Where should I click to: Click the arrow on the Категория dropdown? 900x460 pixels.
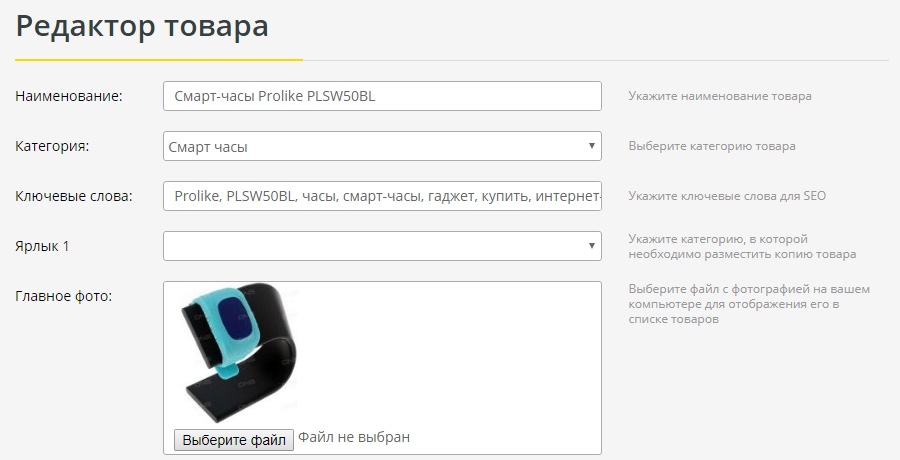coord(591,146)
